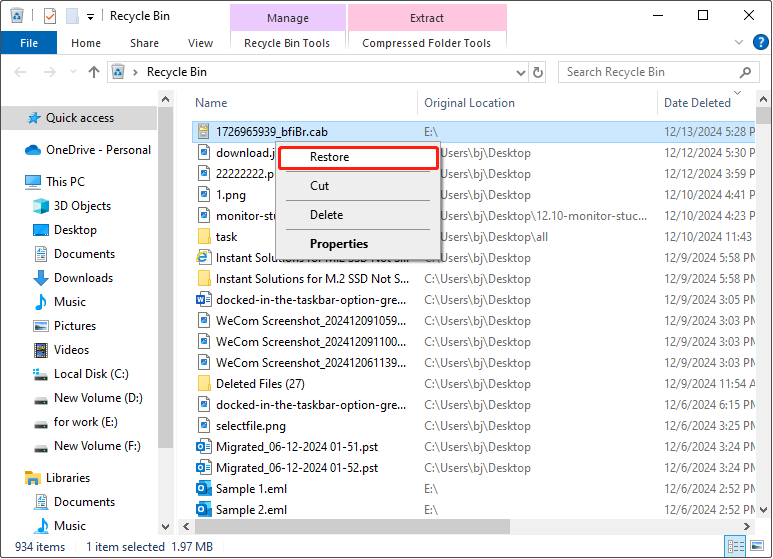Viewport: 773px width, 559px height.
Task: Open the File tab
Action: [x=29, y=43]
